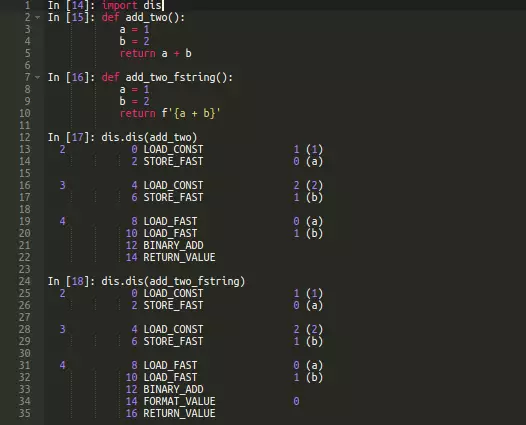Click gutter line number 30
Screen dimensions: 526x425
click(x=24, y=353)
